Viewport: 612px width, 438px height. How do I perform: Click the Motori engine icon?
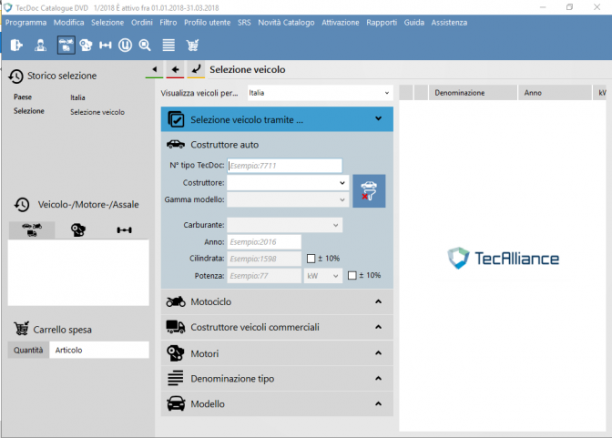[176, 353]
